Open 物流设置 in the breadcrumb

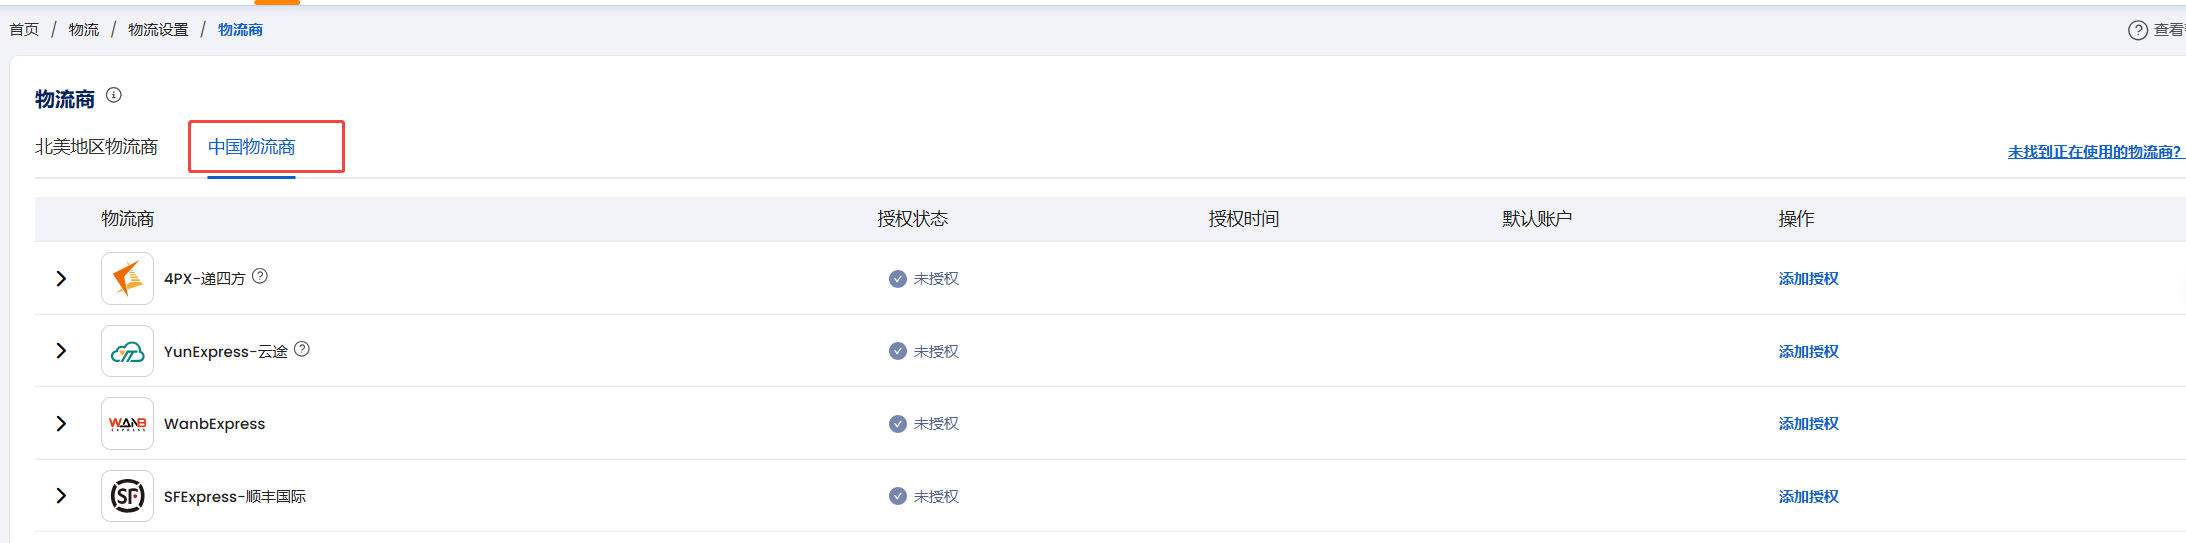click(158, 30)
